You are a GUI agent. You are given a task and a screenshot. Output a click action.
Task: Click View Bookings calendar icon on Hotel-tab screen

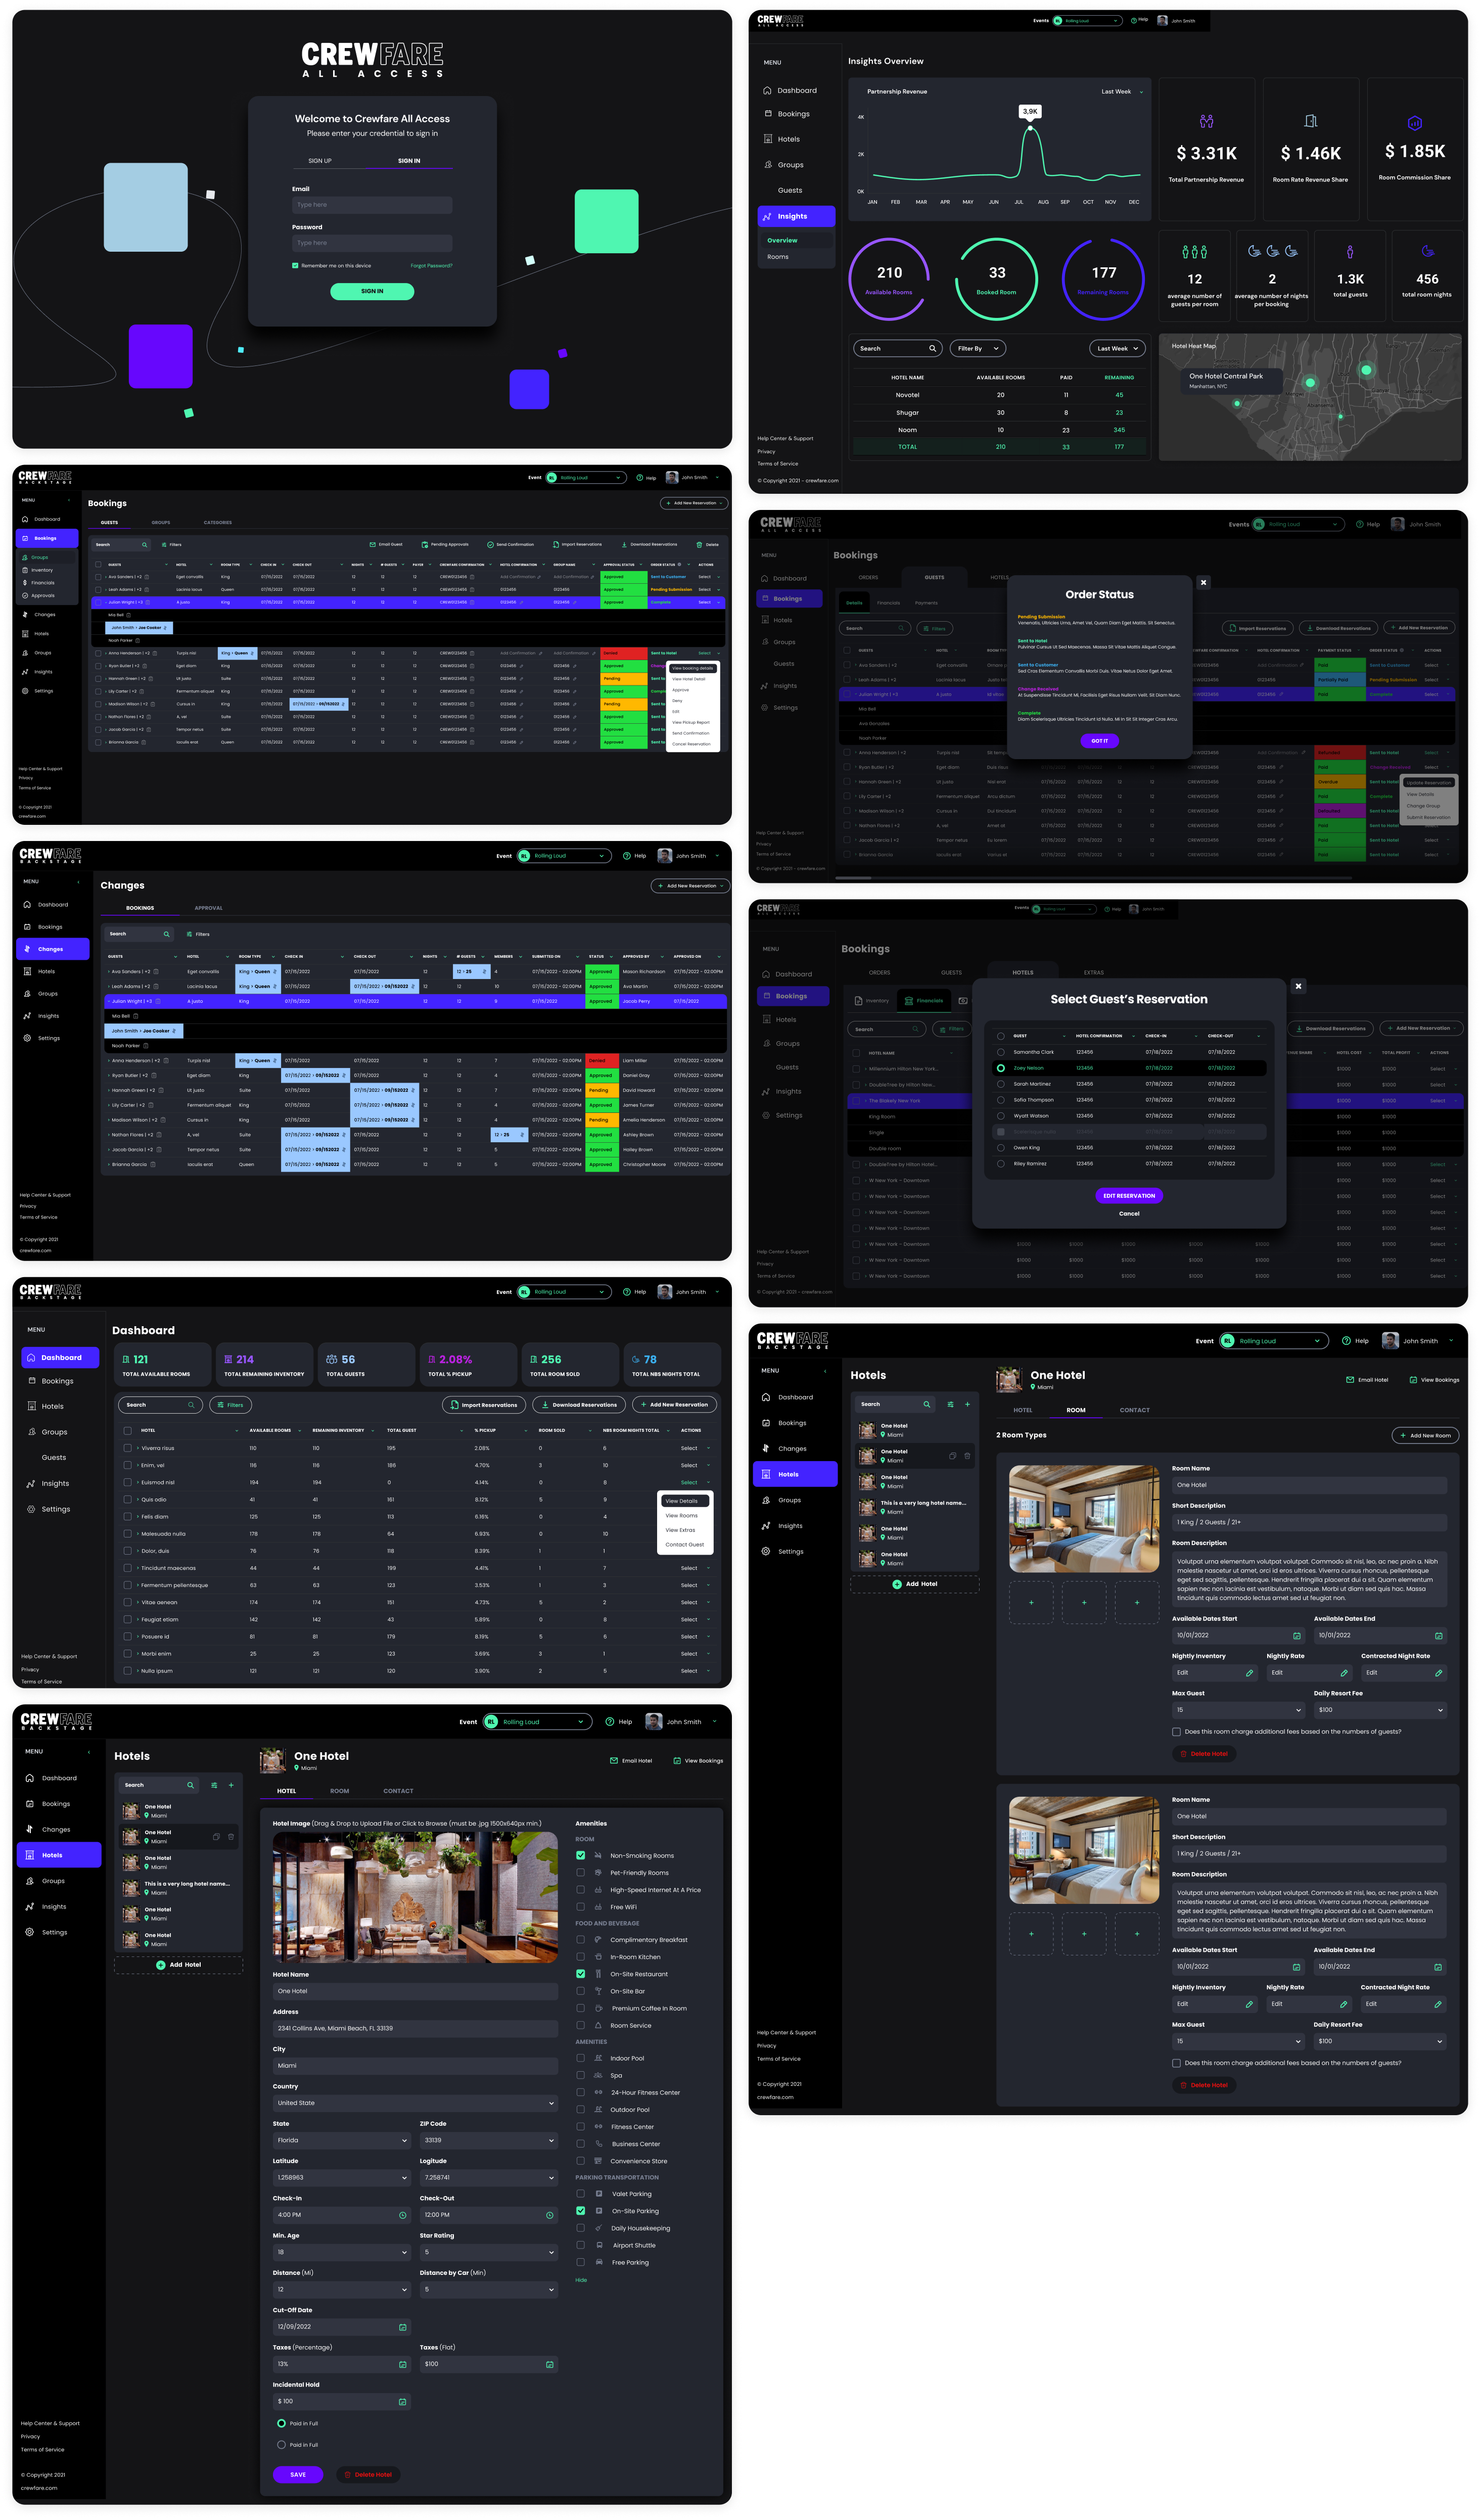coord(677,1760)
